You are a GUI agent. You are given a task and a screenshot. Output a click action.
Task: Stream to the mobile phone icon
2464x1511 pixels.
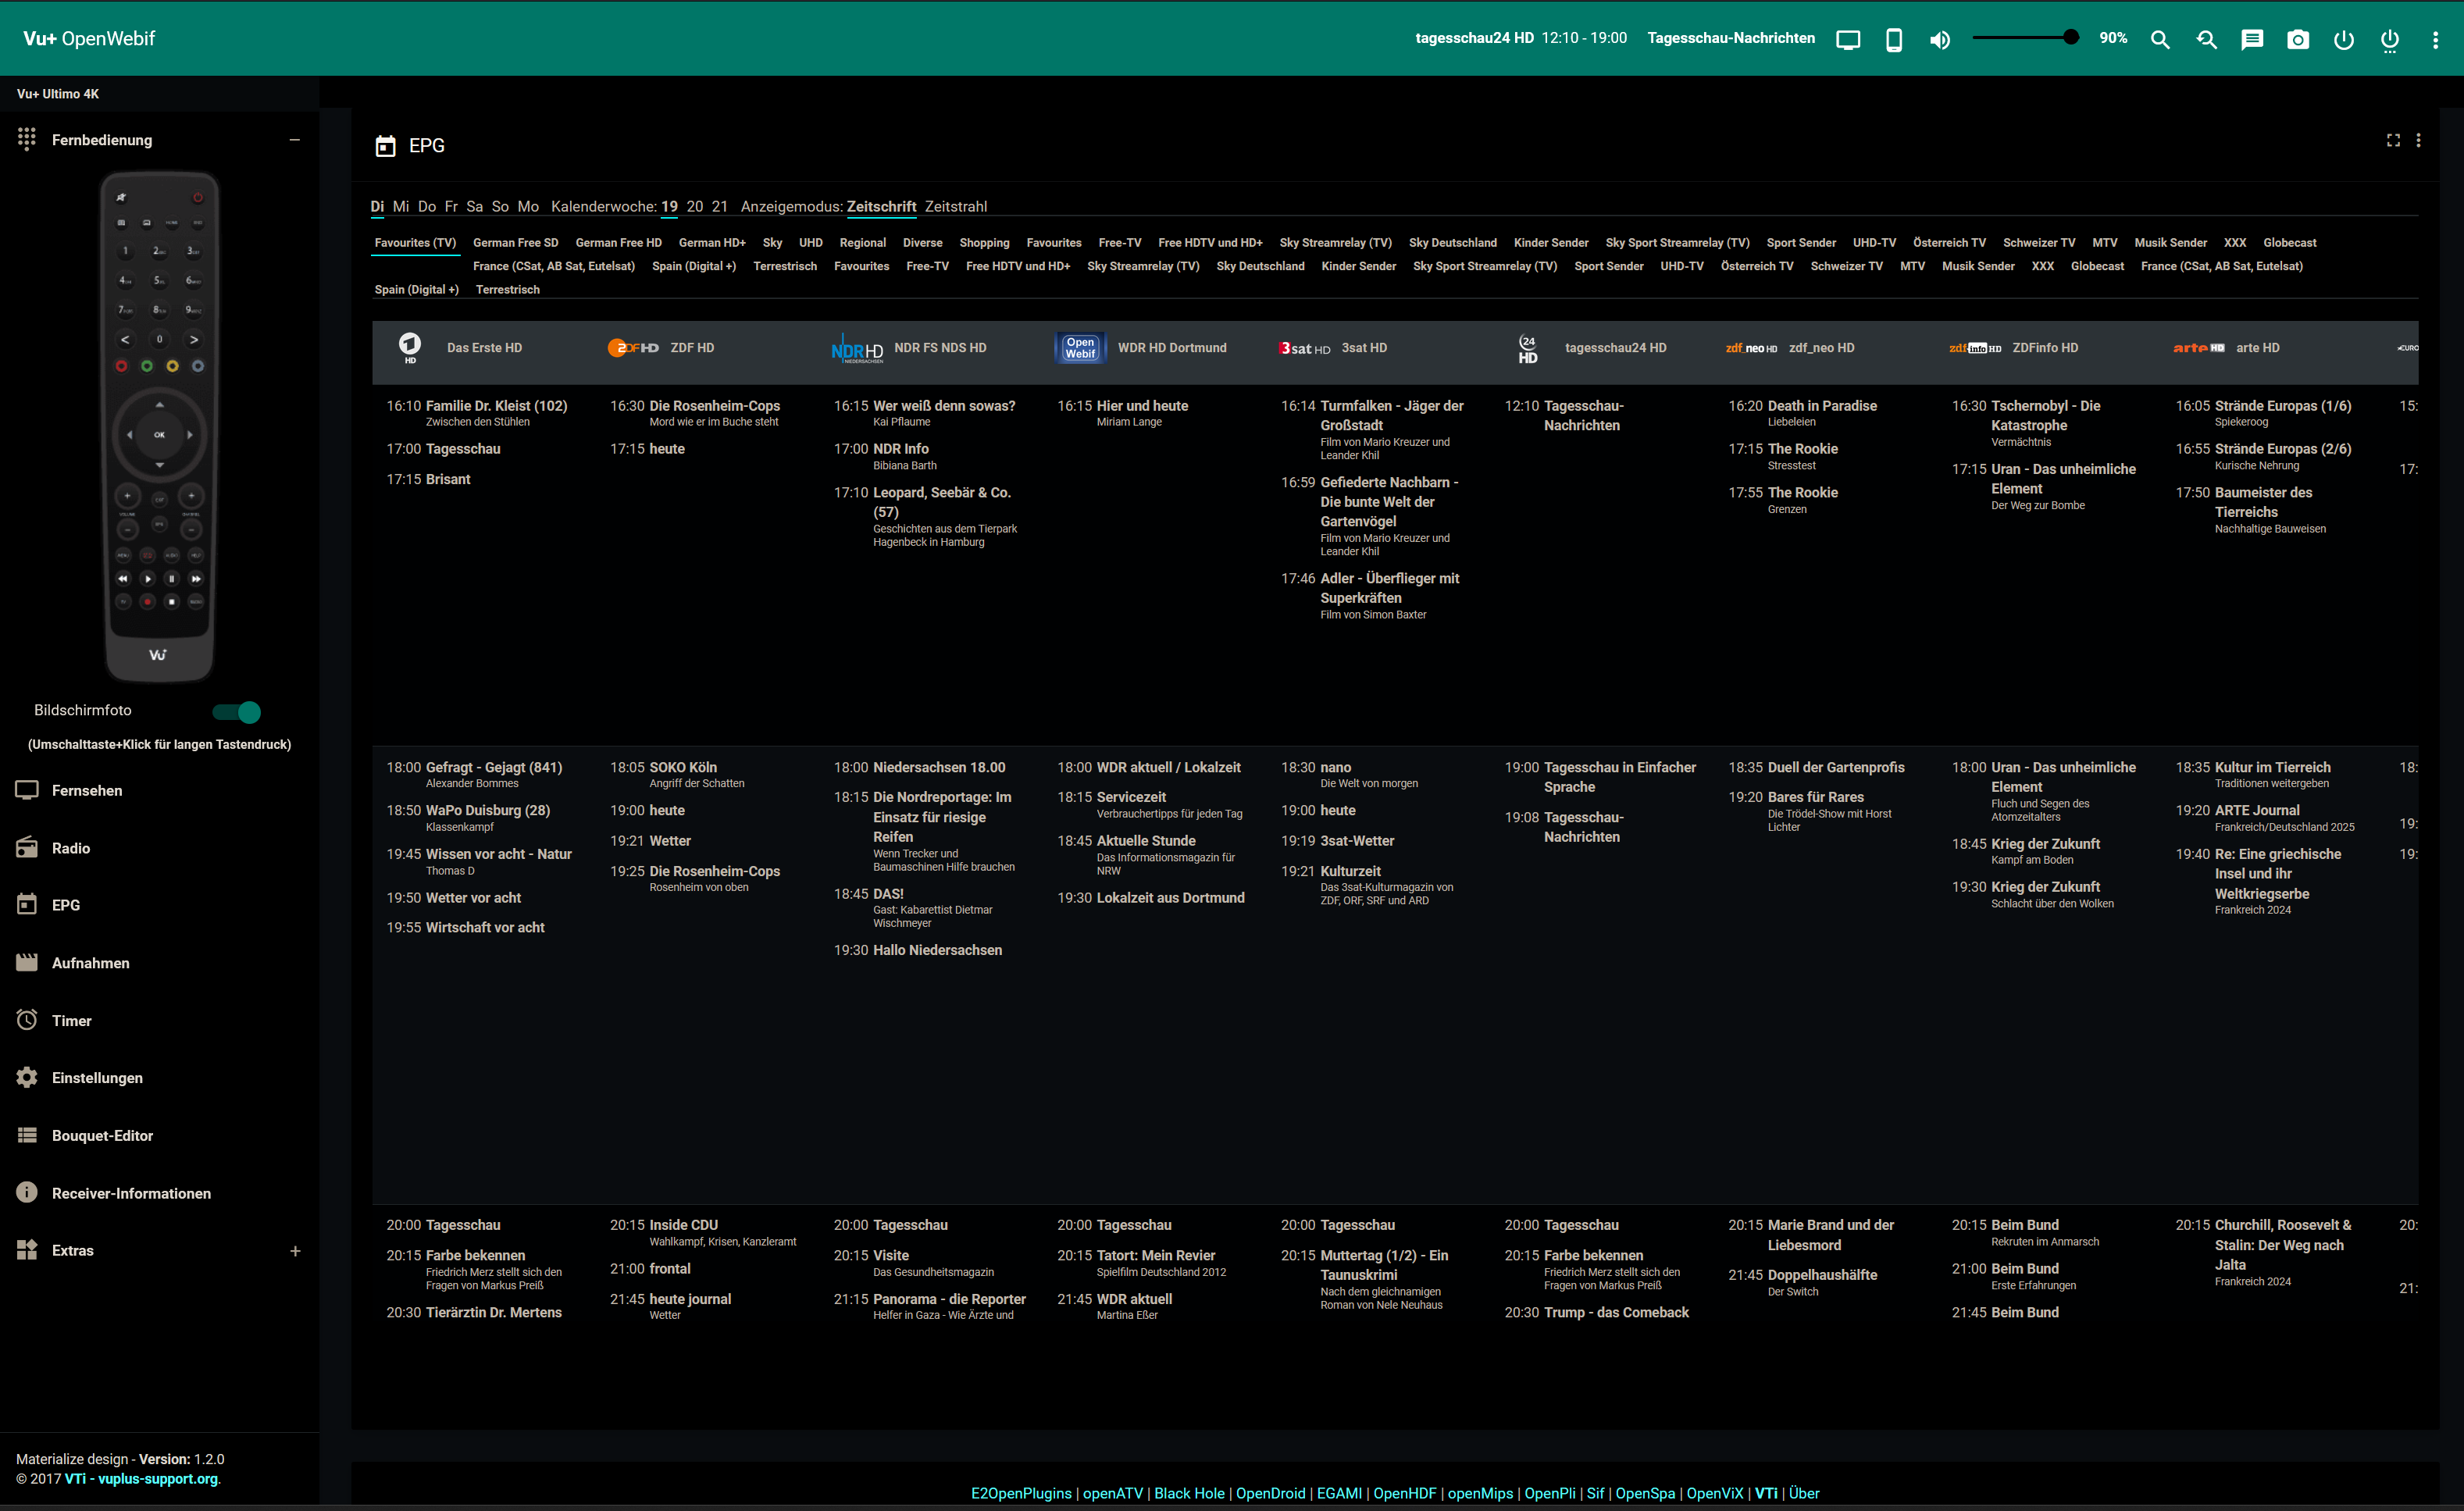tap(1893, 40)
